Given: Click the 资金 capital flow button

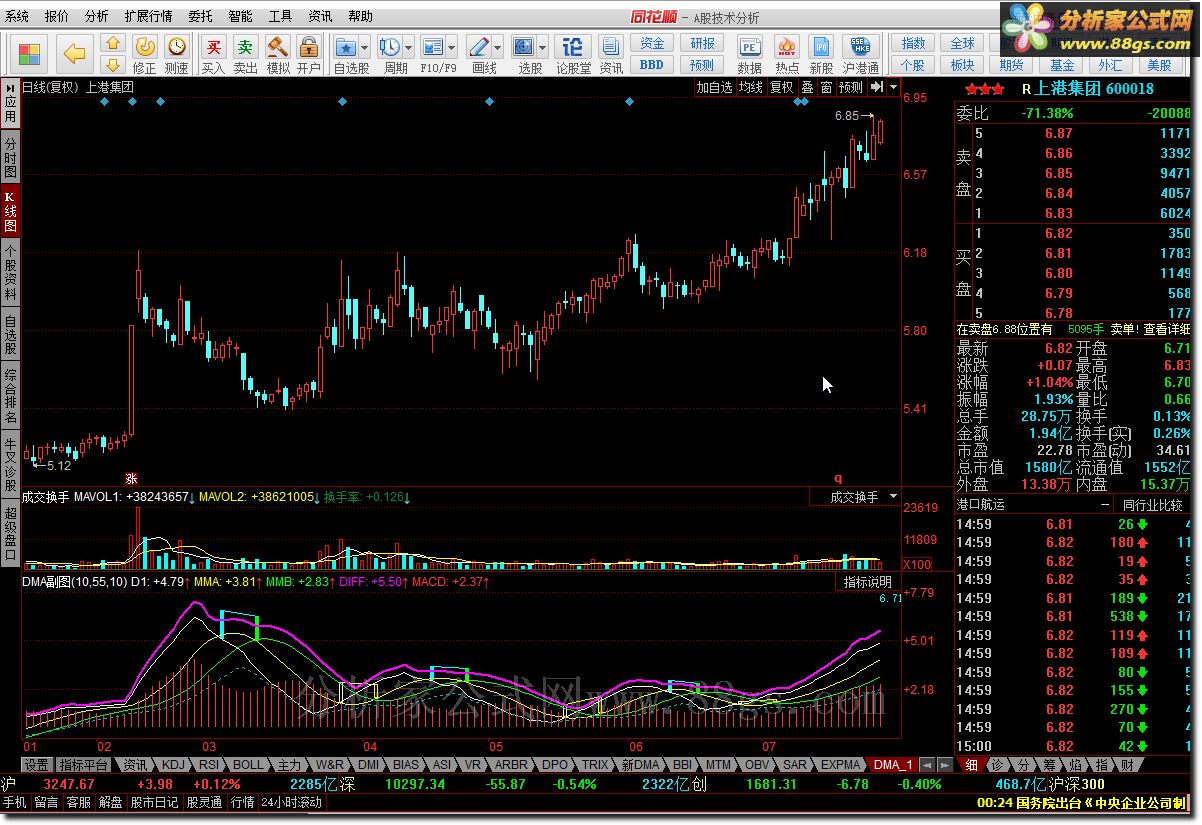Looking at the screenshot, I should click(x=652, y=43).
